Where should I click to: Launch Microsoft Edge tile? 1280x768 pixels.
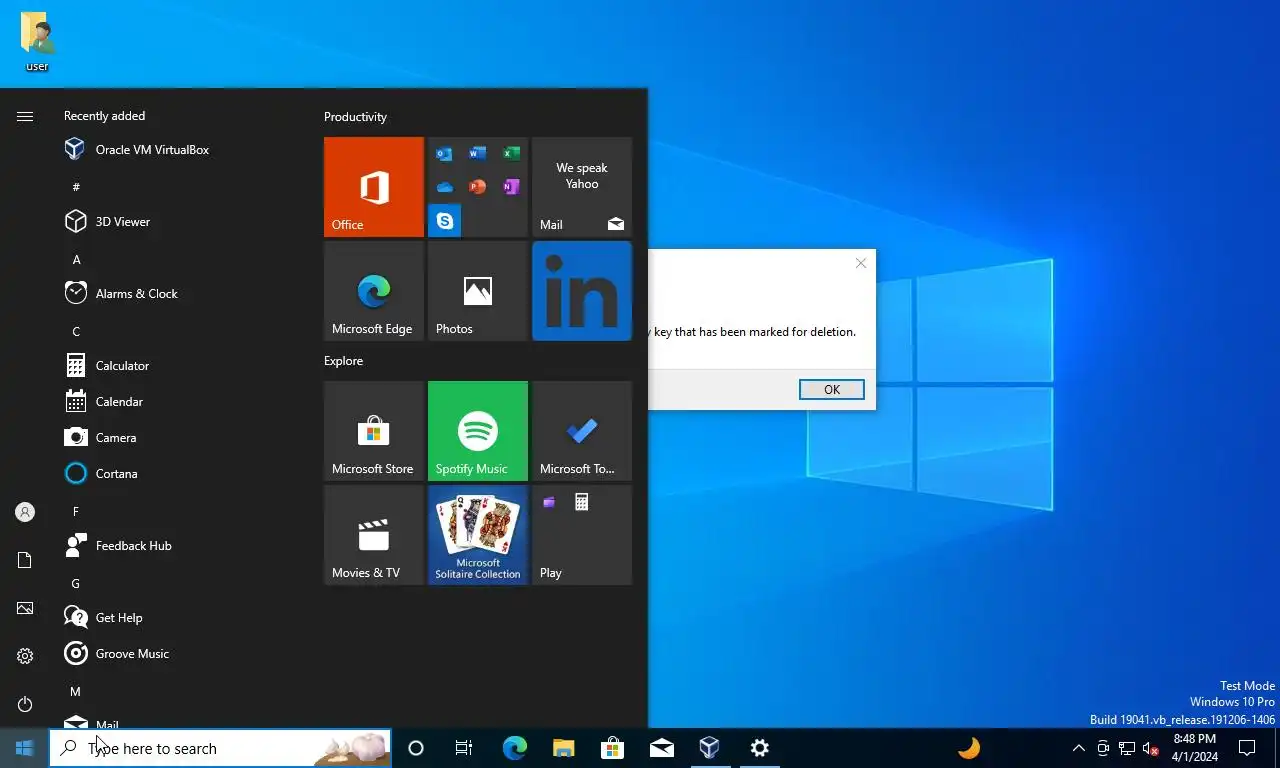pyautogui.click(x=374, y=291)
